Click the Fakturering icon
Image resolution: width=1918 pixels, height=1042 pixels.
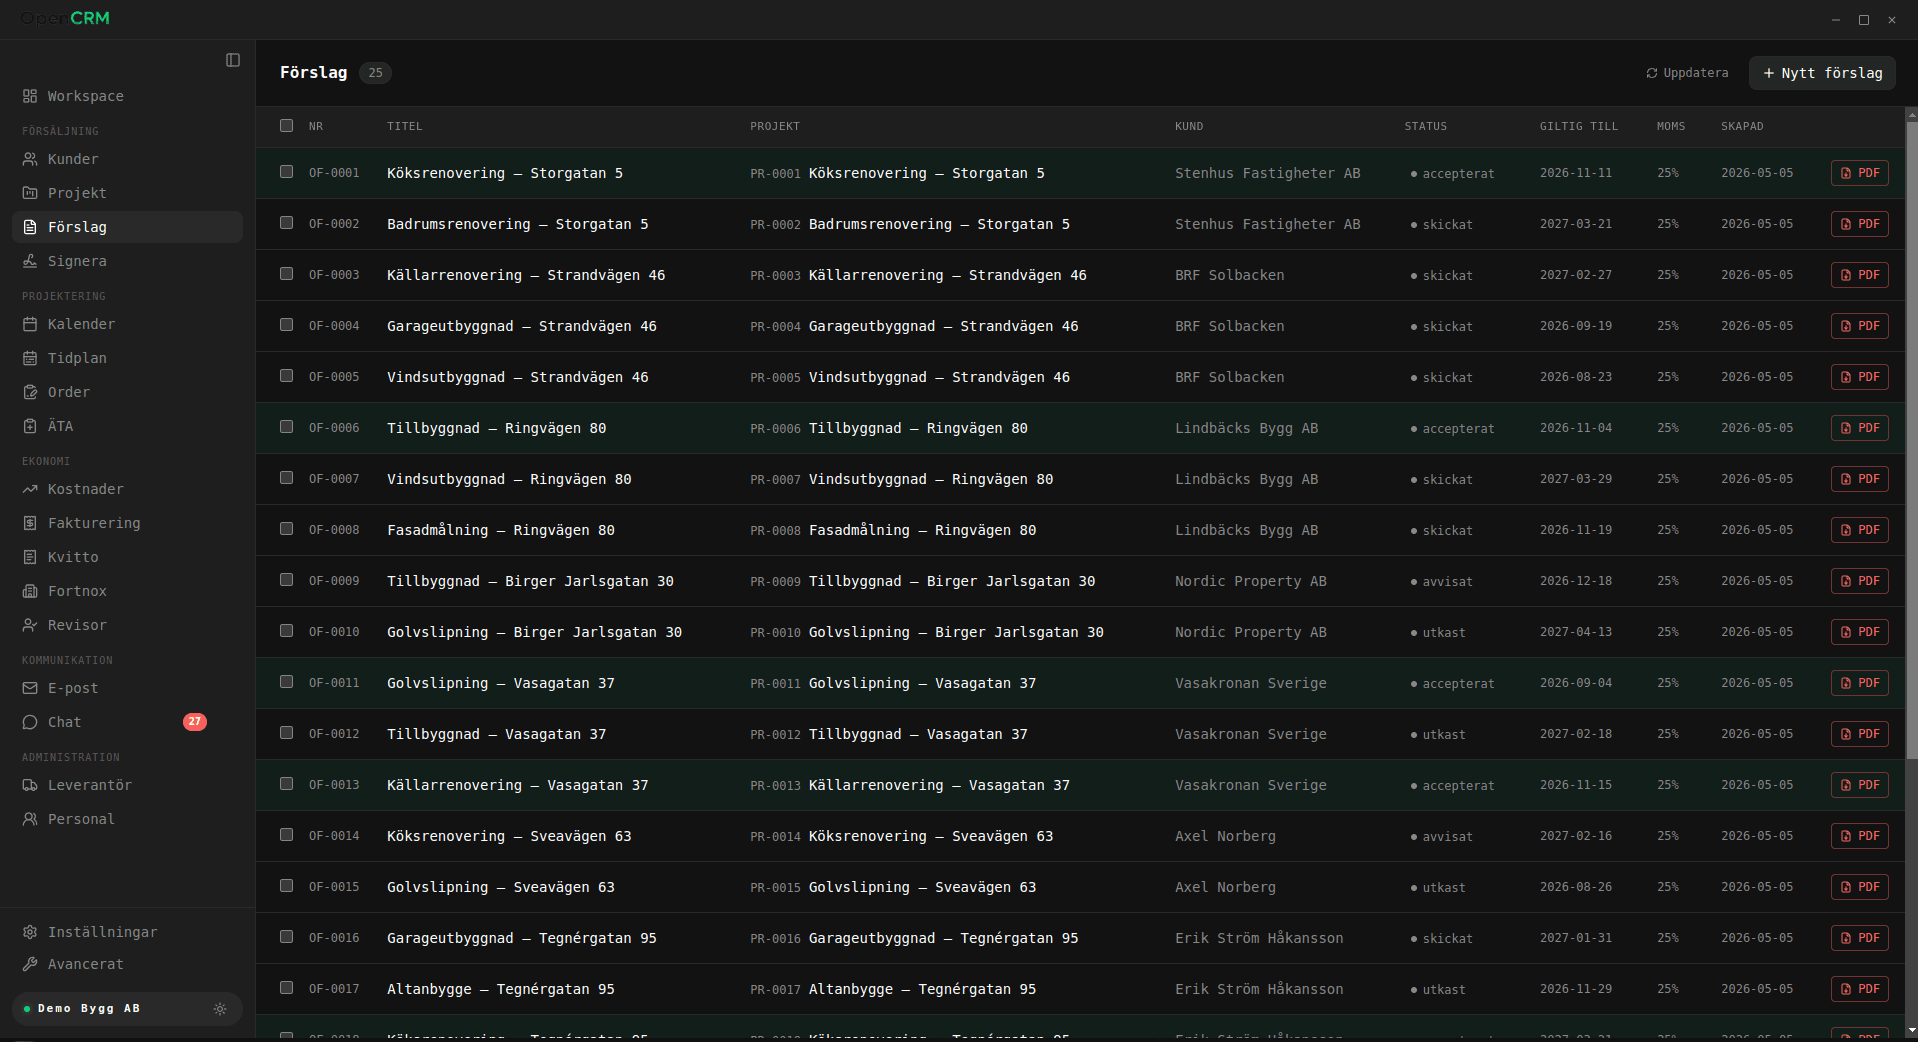pos(30,523)
